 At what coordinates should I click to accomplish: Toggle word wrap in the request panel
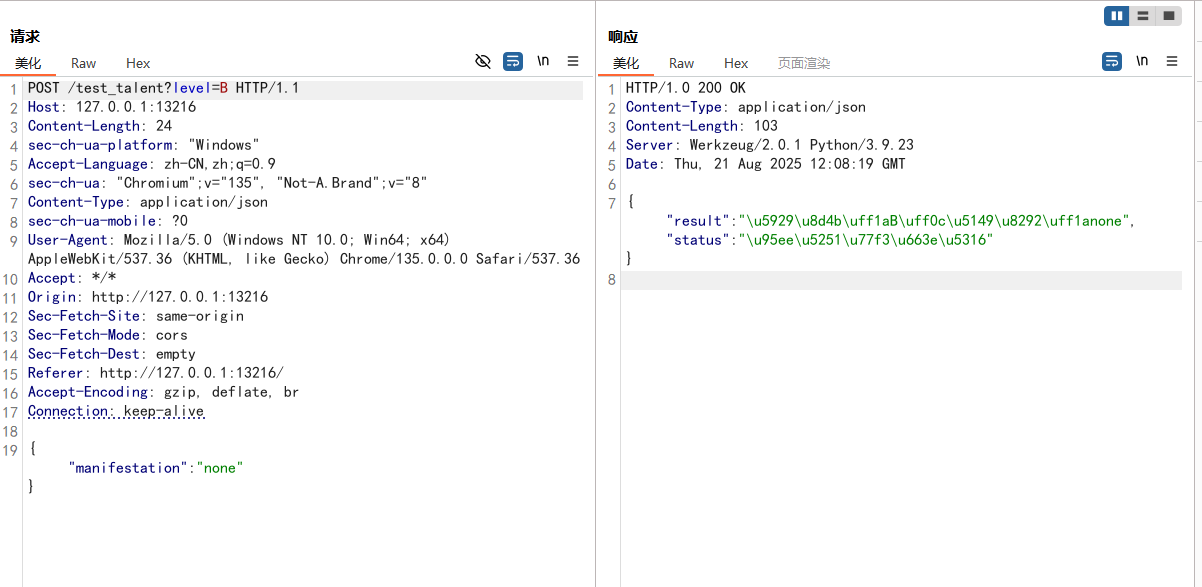513,62
